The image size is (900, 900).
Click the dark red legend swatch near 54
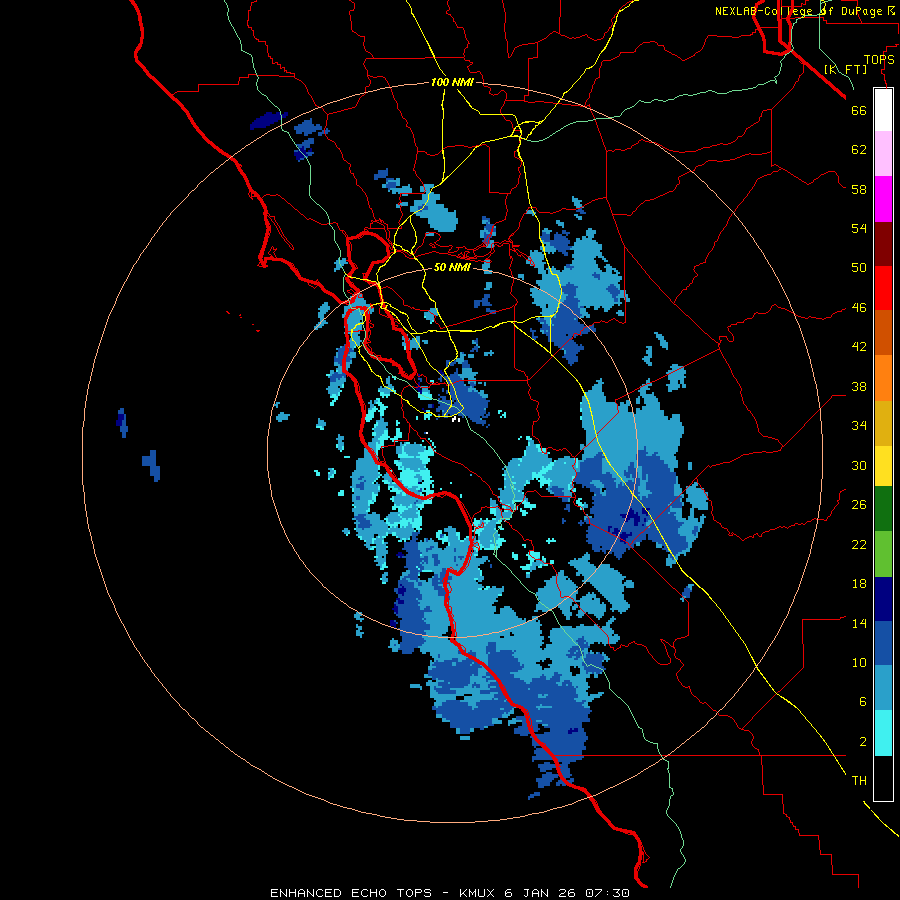tap(883, 243)
